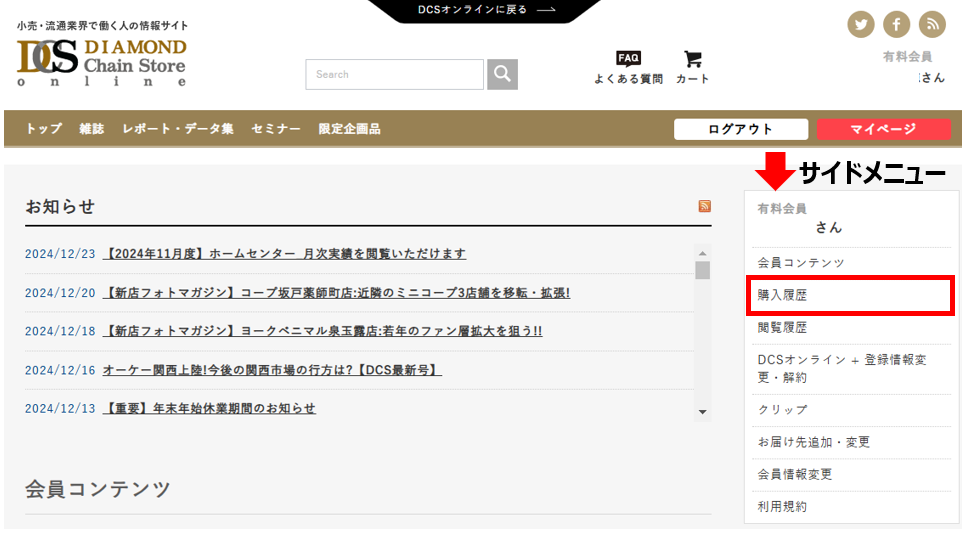Viewport: 964px width, 534px height.
Task: Click the Diamond Chain Store logo
Action: [102, 60]
